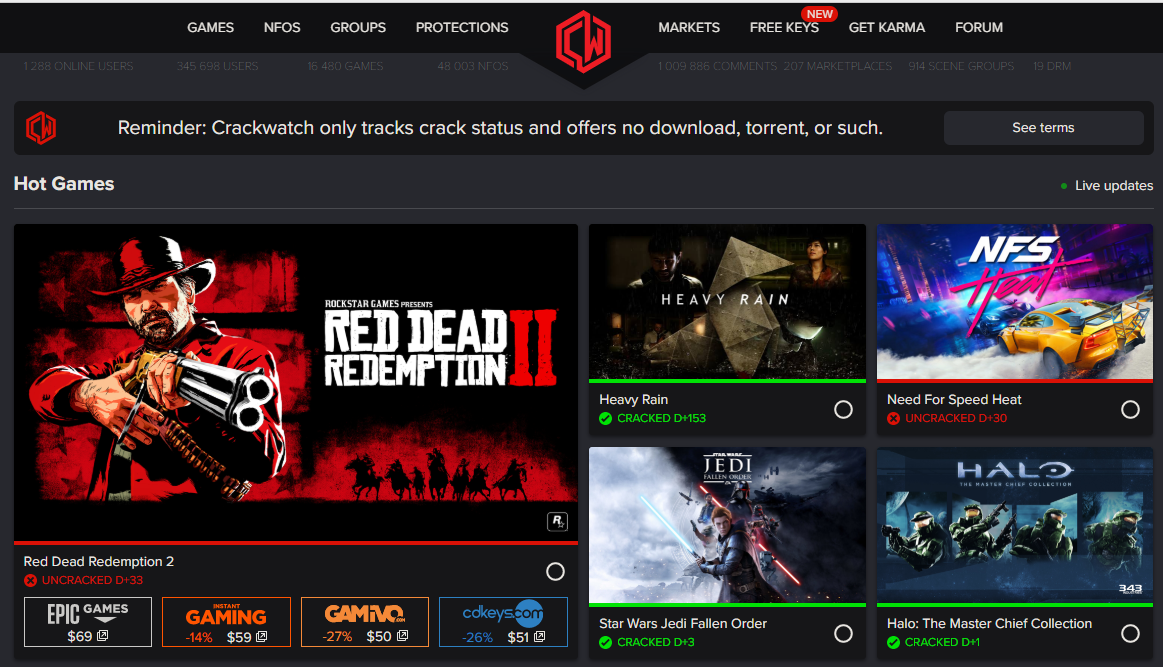The height and width of the screenshot is (667, 1163).
Task: Click the cracked checkmark under Halo Master Chief Collection
Action: point(893,643)
